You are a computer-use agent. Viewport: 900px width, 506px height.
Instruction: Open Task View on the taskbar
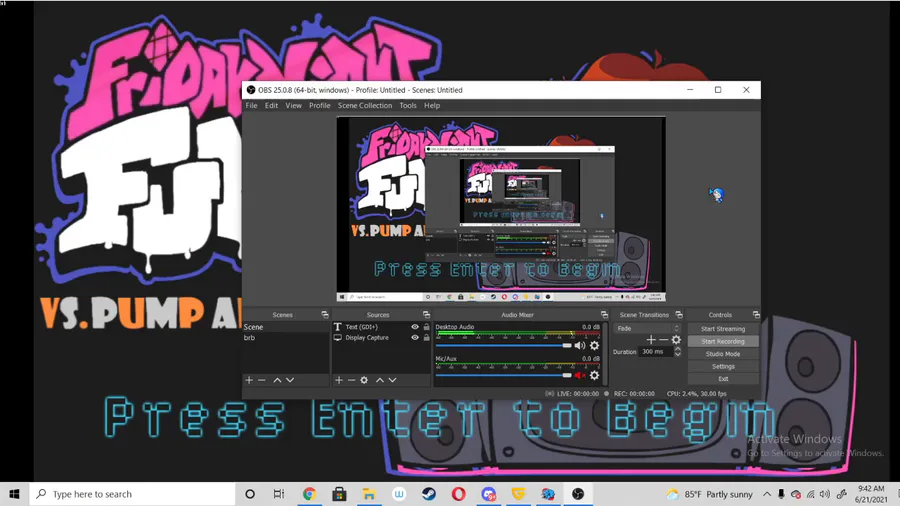point(279,494)
